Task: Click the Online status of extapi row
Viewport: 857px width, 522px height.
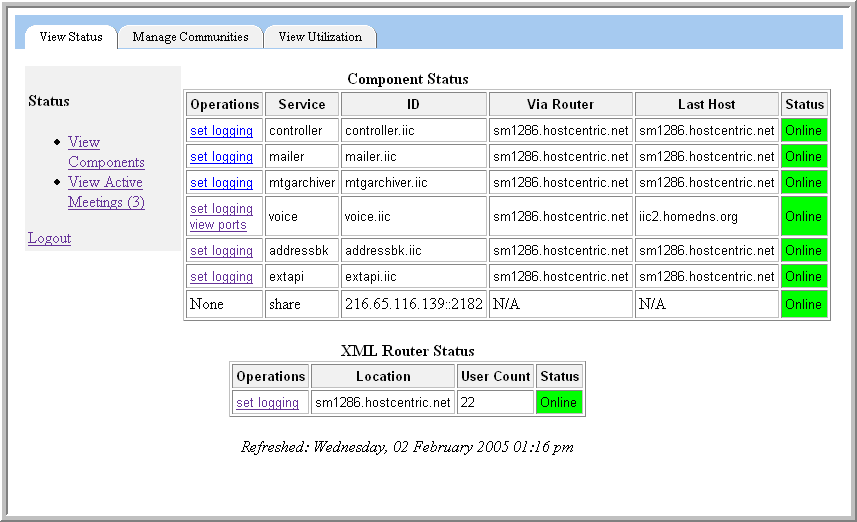Action: (804, 277)
